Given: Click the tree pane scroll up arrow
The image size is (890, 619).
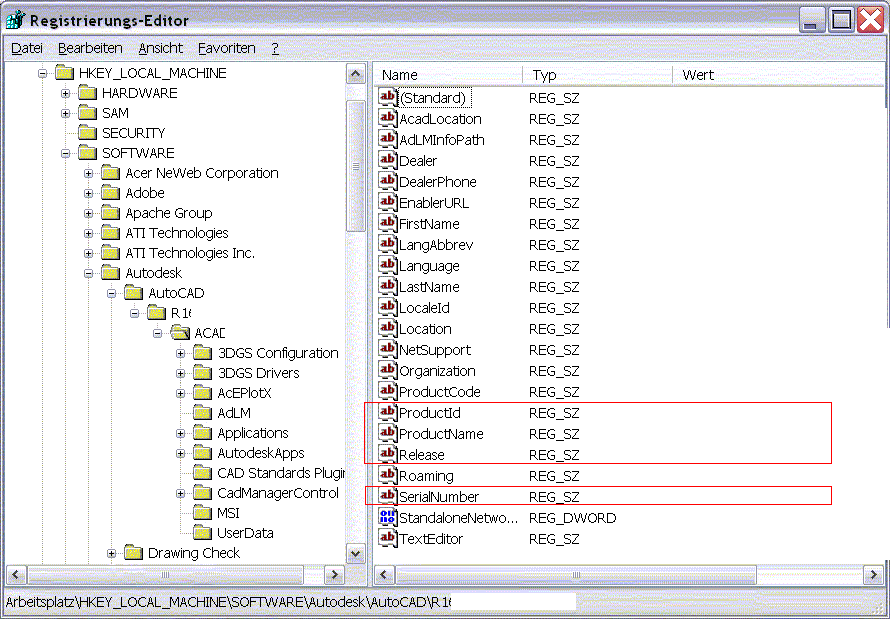Looking at the screenshot, I should (355, 74).
